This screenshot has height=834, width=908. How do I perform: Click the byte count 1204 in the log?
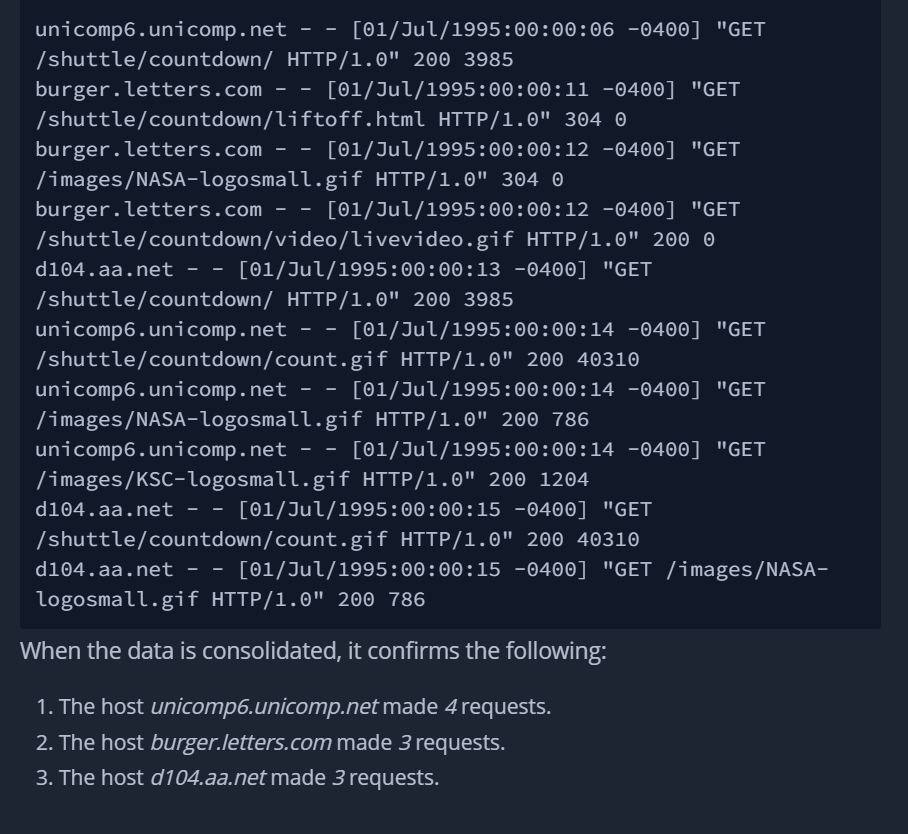(563, 480)
